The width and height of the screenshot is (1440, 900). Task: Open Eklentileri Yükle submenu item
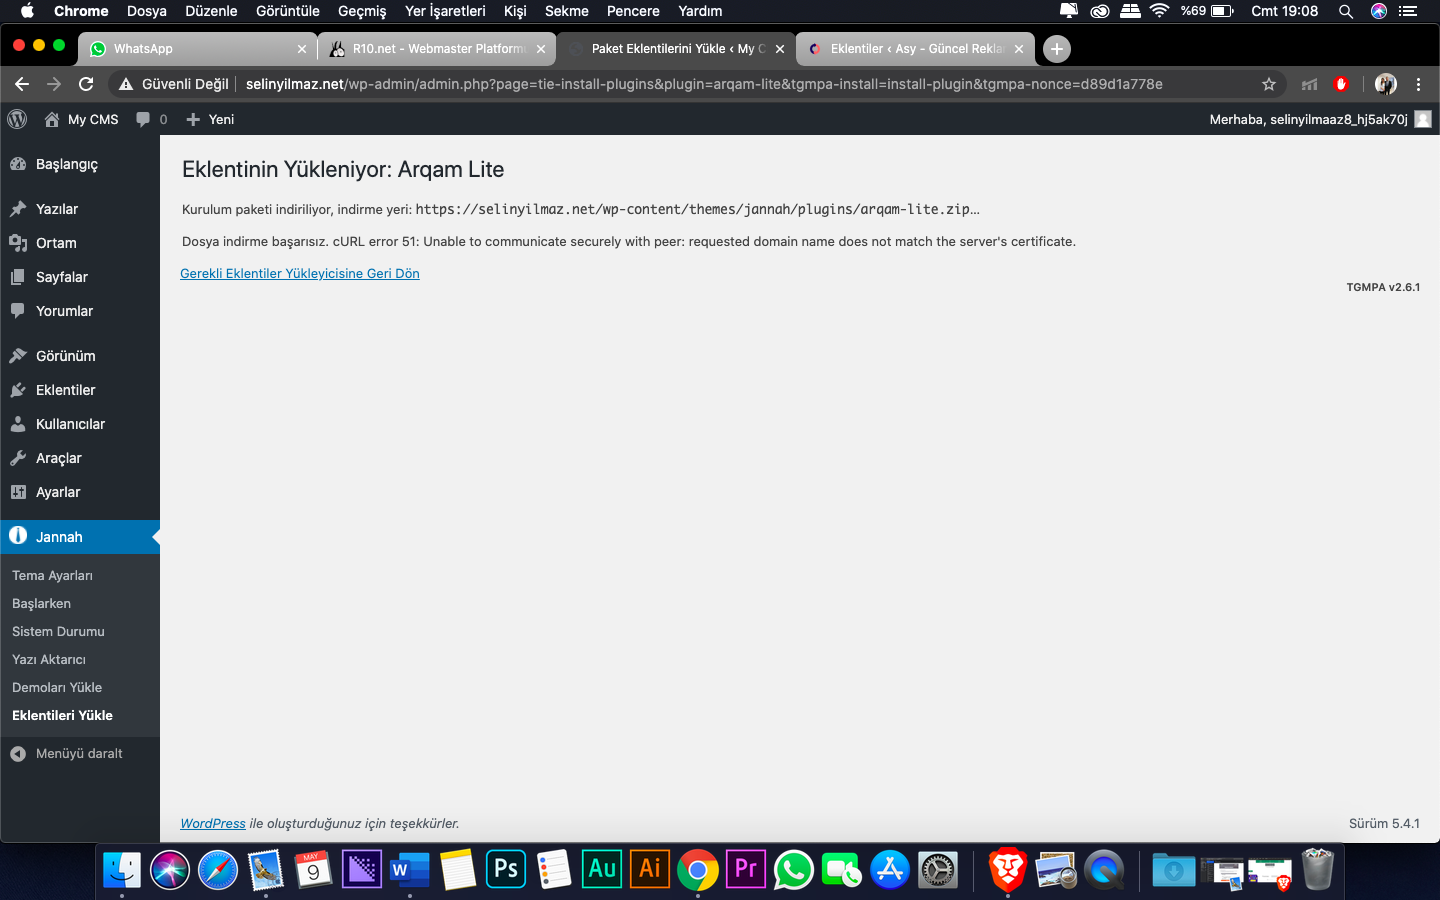tap(62, 715)
